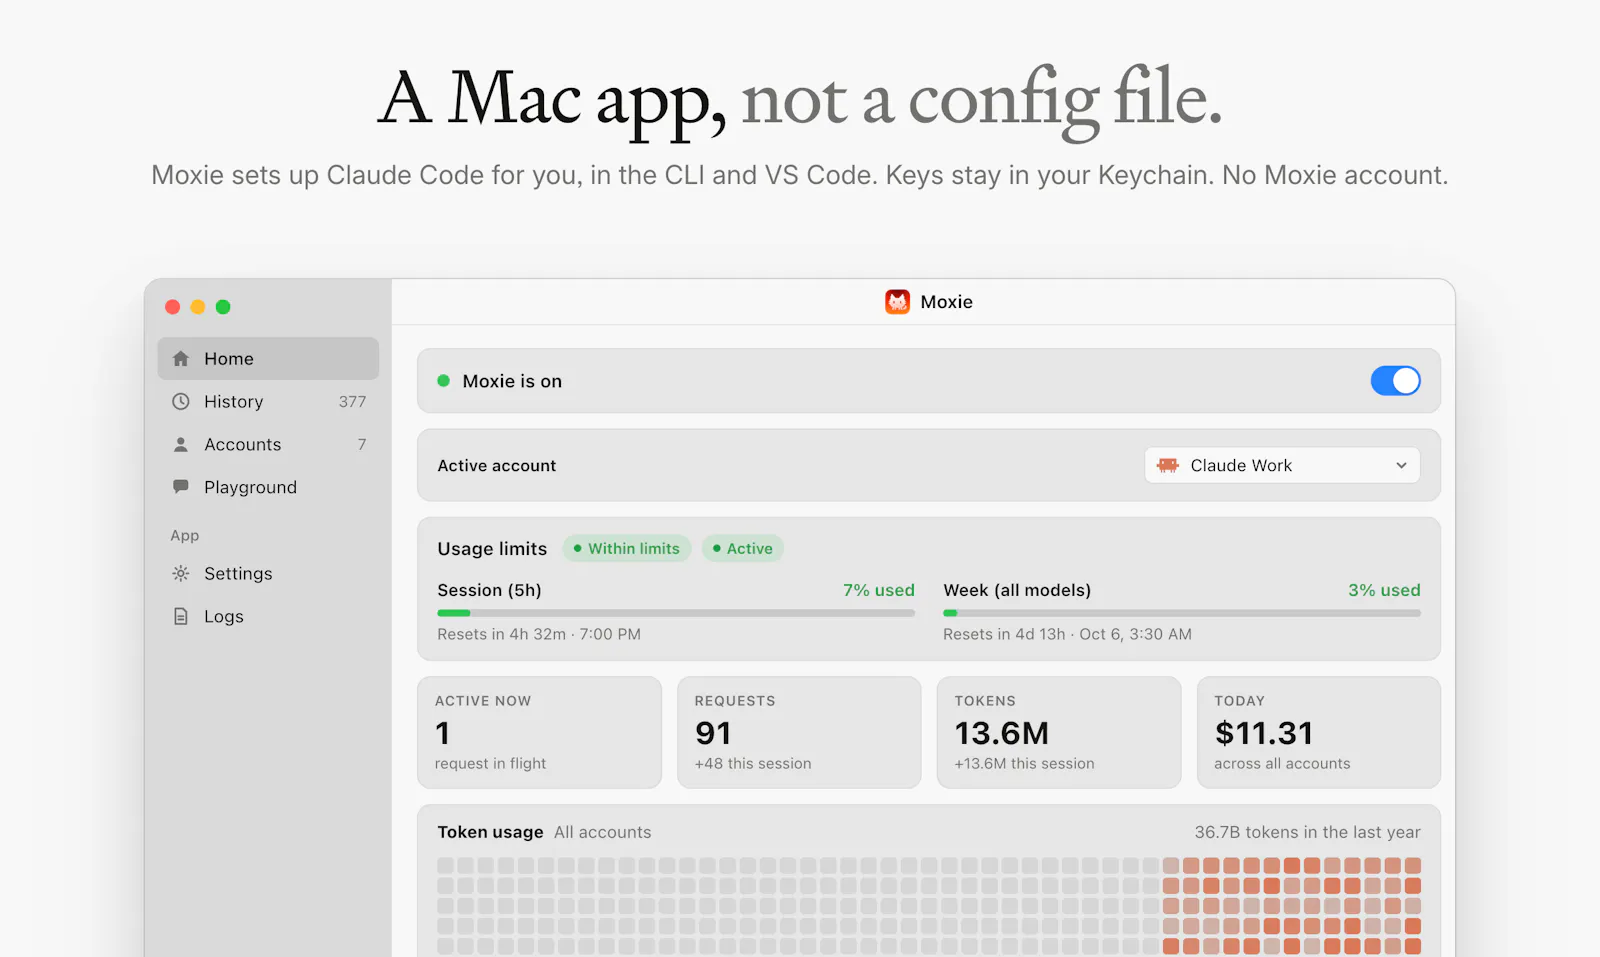Click the 'Usage limits' heading

(x=492, y=548)
